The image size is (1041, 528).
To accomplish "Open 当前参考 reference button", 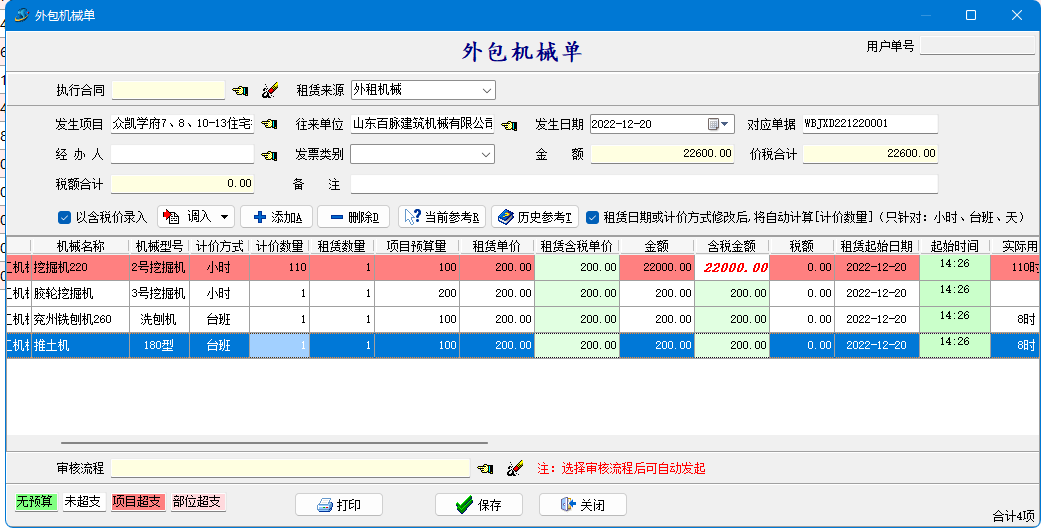I will tap(442, 217).
